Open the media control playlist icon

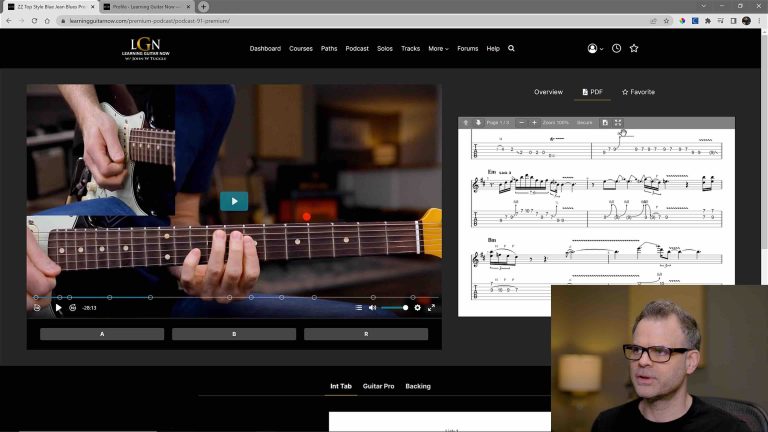(x=720, y=21)
